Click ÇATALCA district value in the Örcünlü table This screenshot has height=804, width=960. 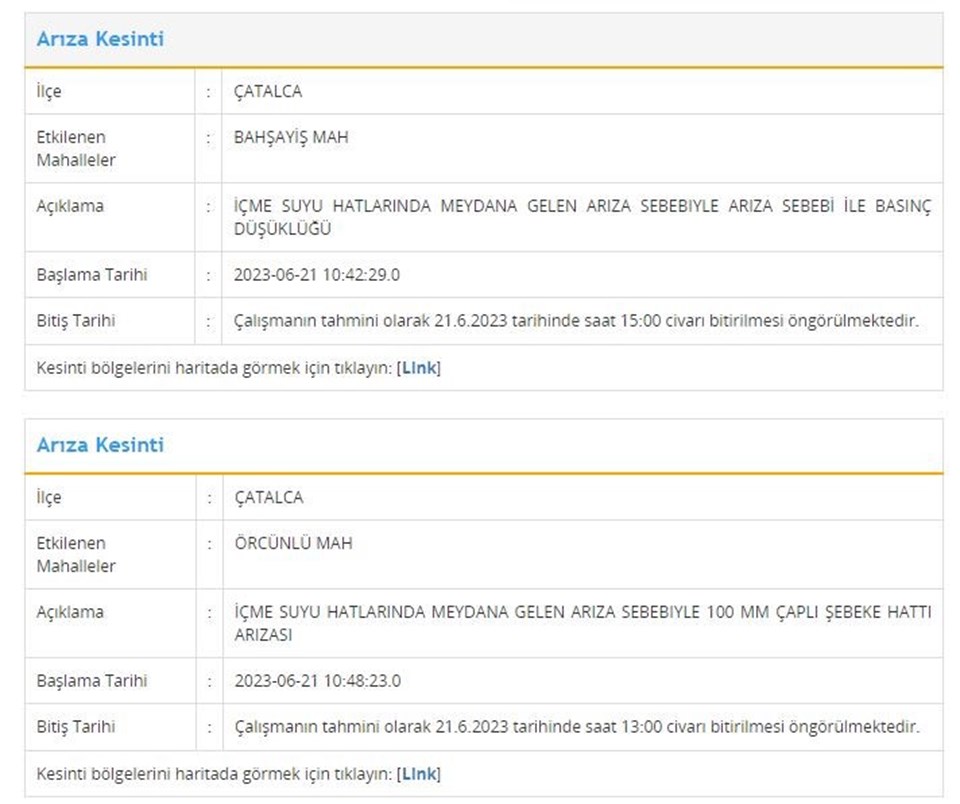tap(268, 497)
